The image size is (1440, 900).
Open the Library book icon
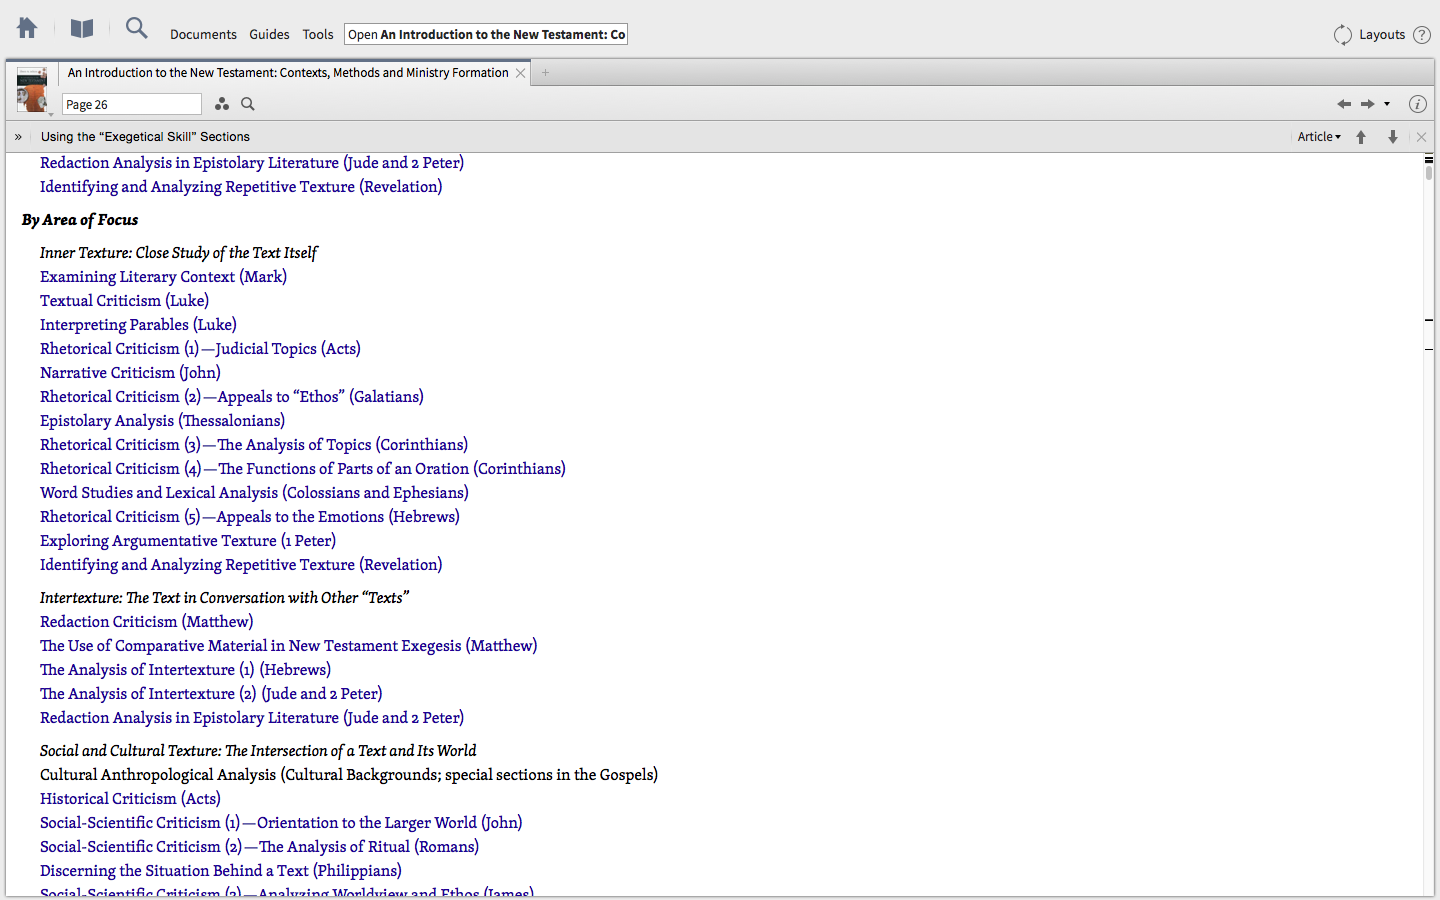pyautogui.click(x=82, y=29)
